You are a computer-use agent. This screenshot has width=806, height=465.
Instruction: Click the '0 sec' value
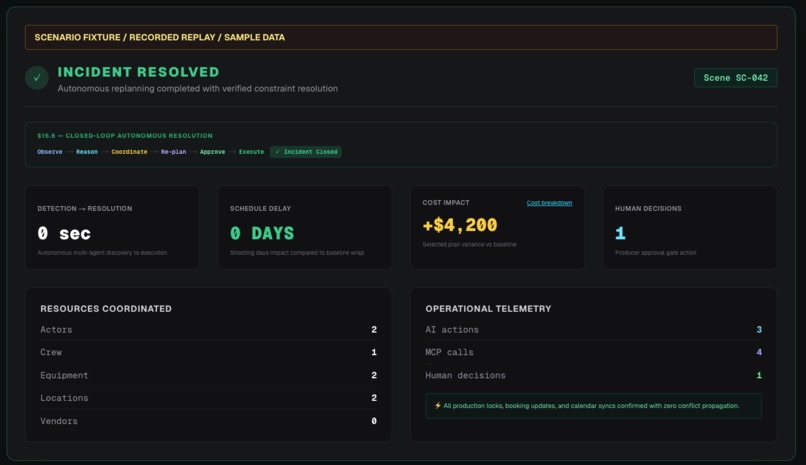tap(64, 233)
